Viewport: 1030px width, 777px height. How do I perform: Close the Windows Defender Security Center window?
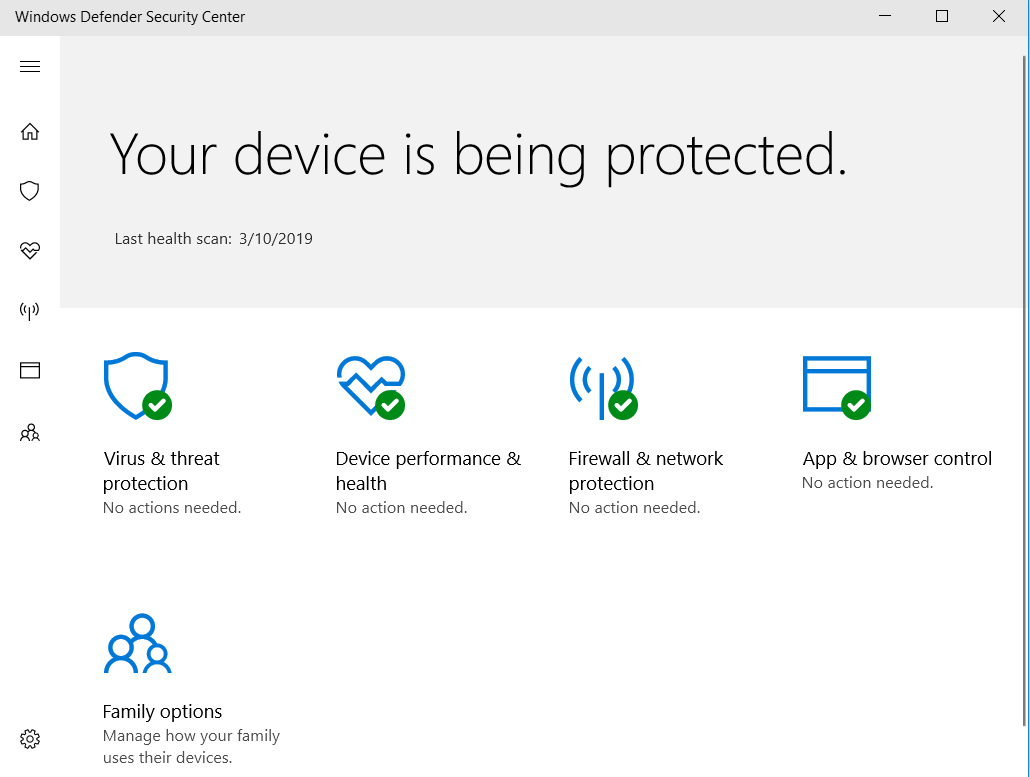(999, 16)
